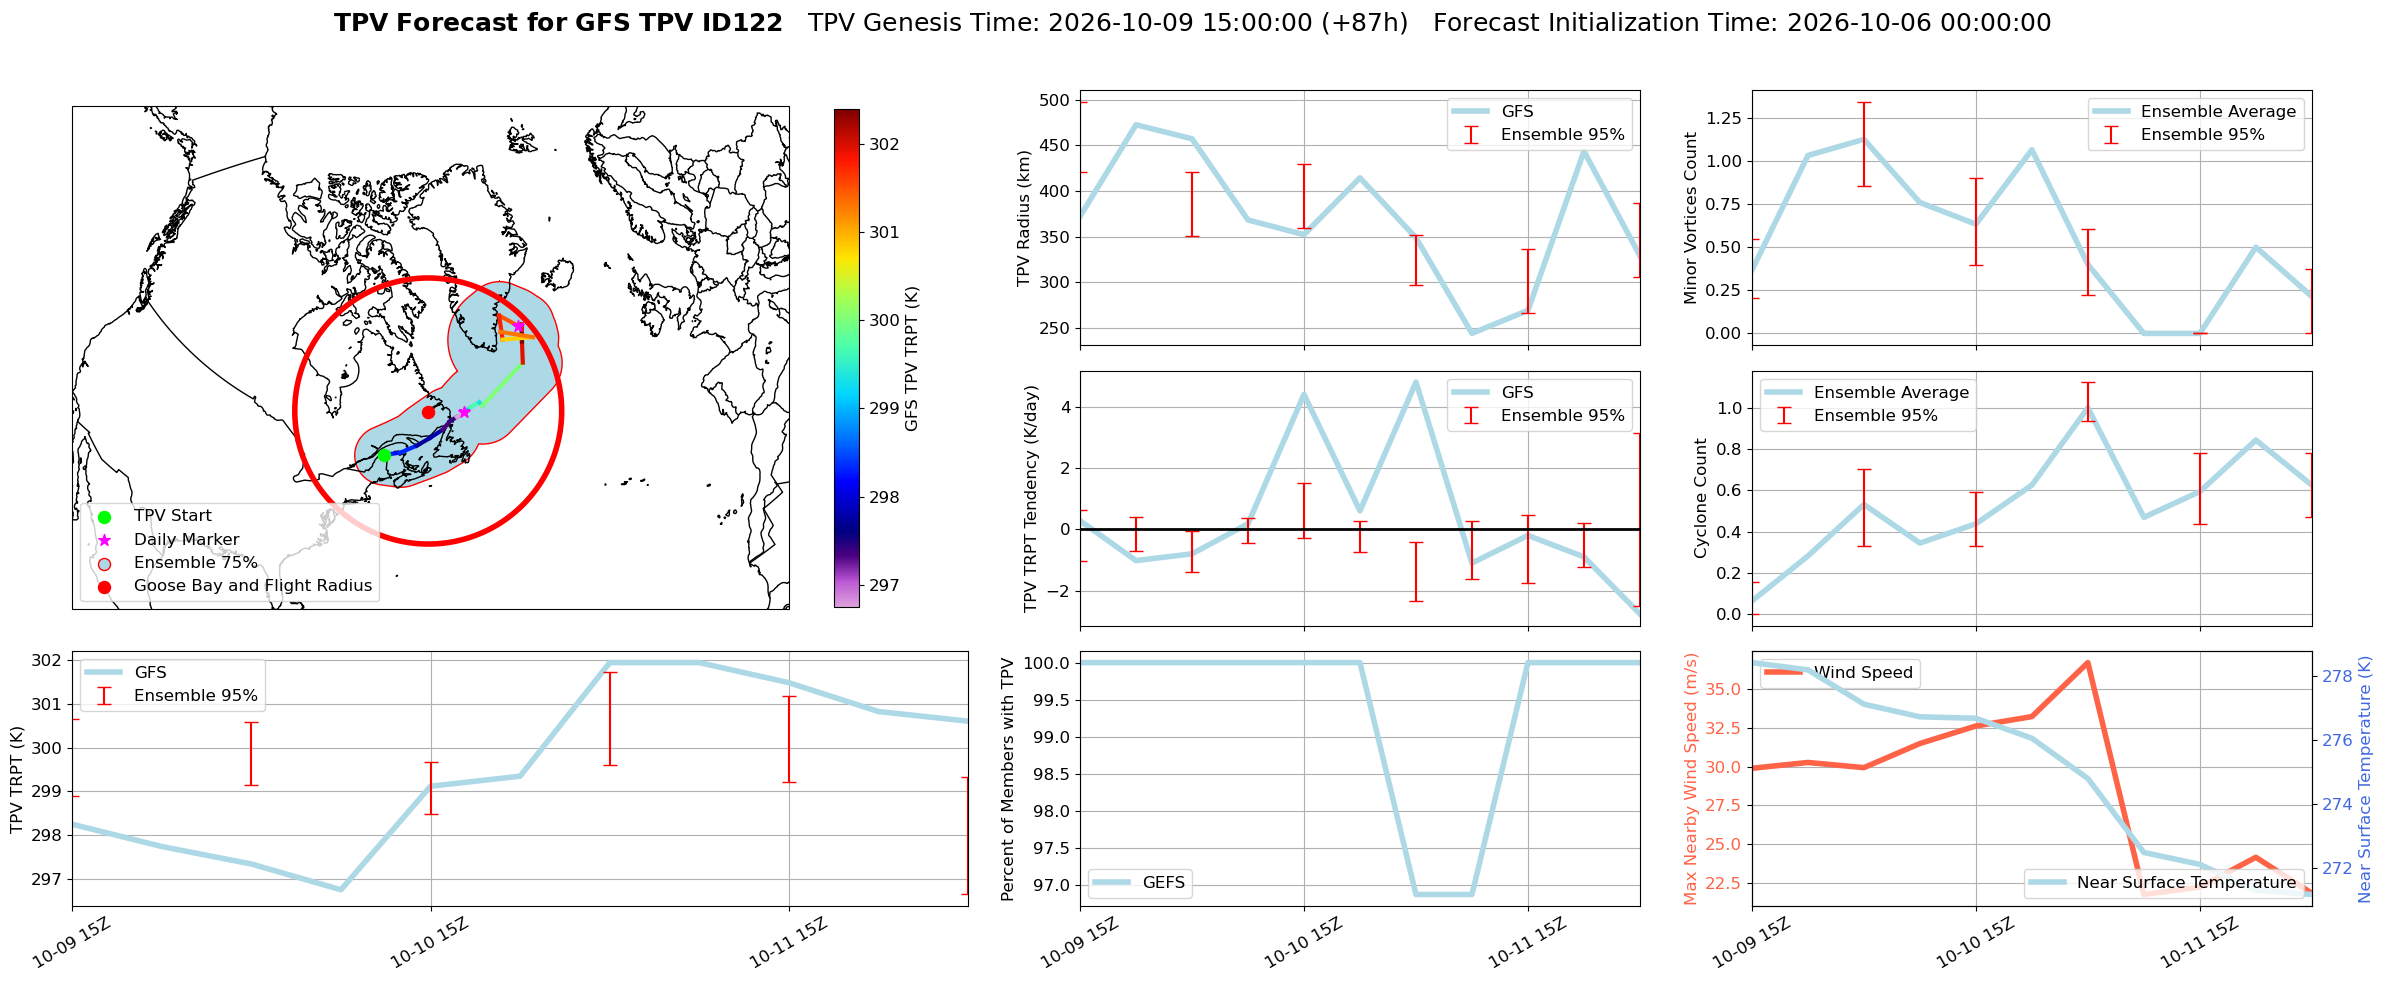Viewport: 2384px width, 982px height.
Task: Click the TPV TRPT Tendency y-axis label
Action: [x=1031, y=499]
